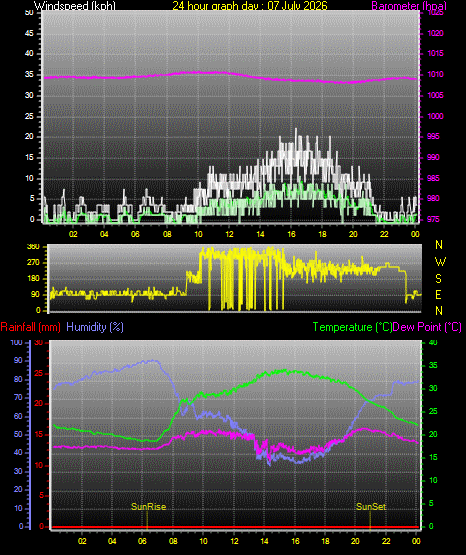Click the 60 value on the humidity axis
The height and width of the screenshot is (555, 466).
pos(18,416)
